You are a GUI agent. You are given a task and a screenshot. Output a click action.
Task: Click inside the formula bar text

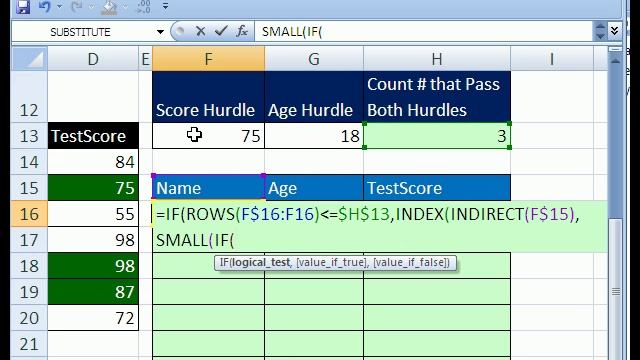point(424,31)
